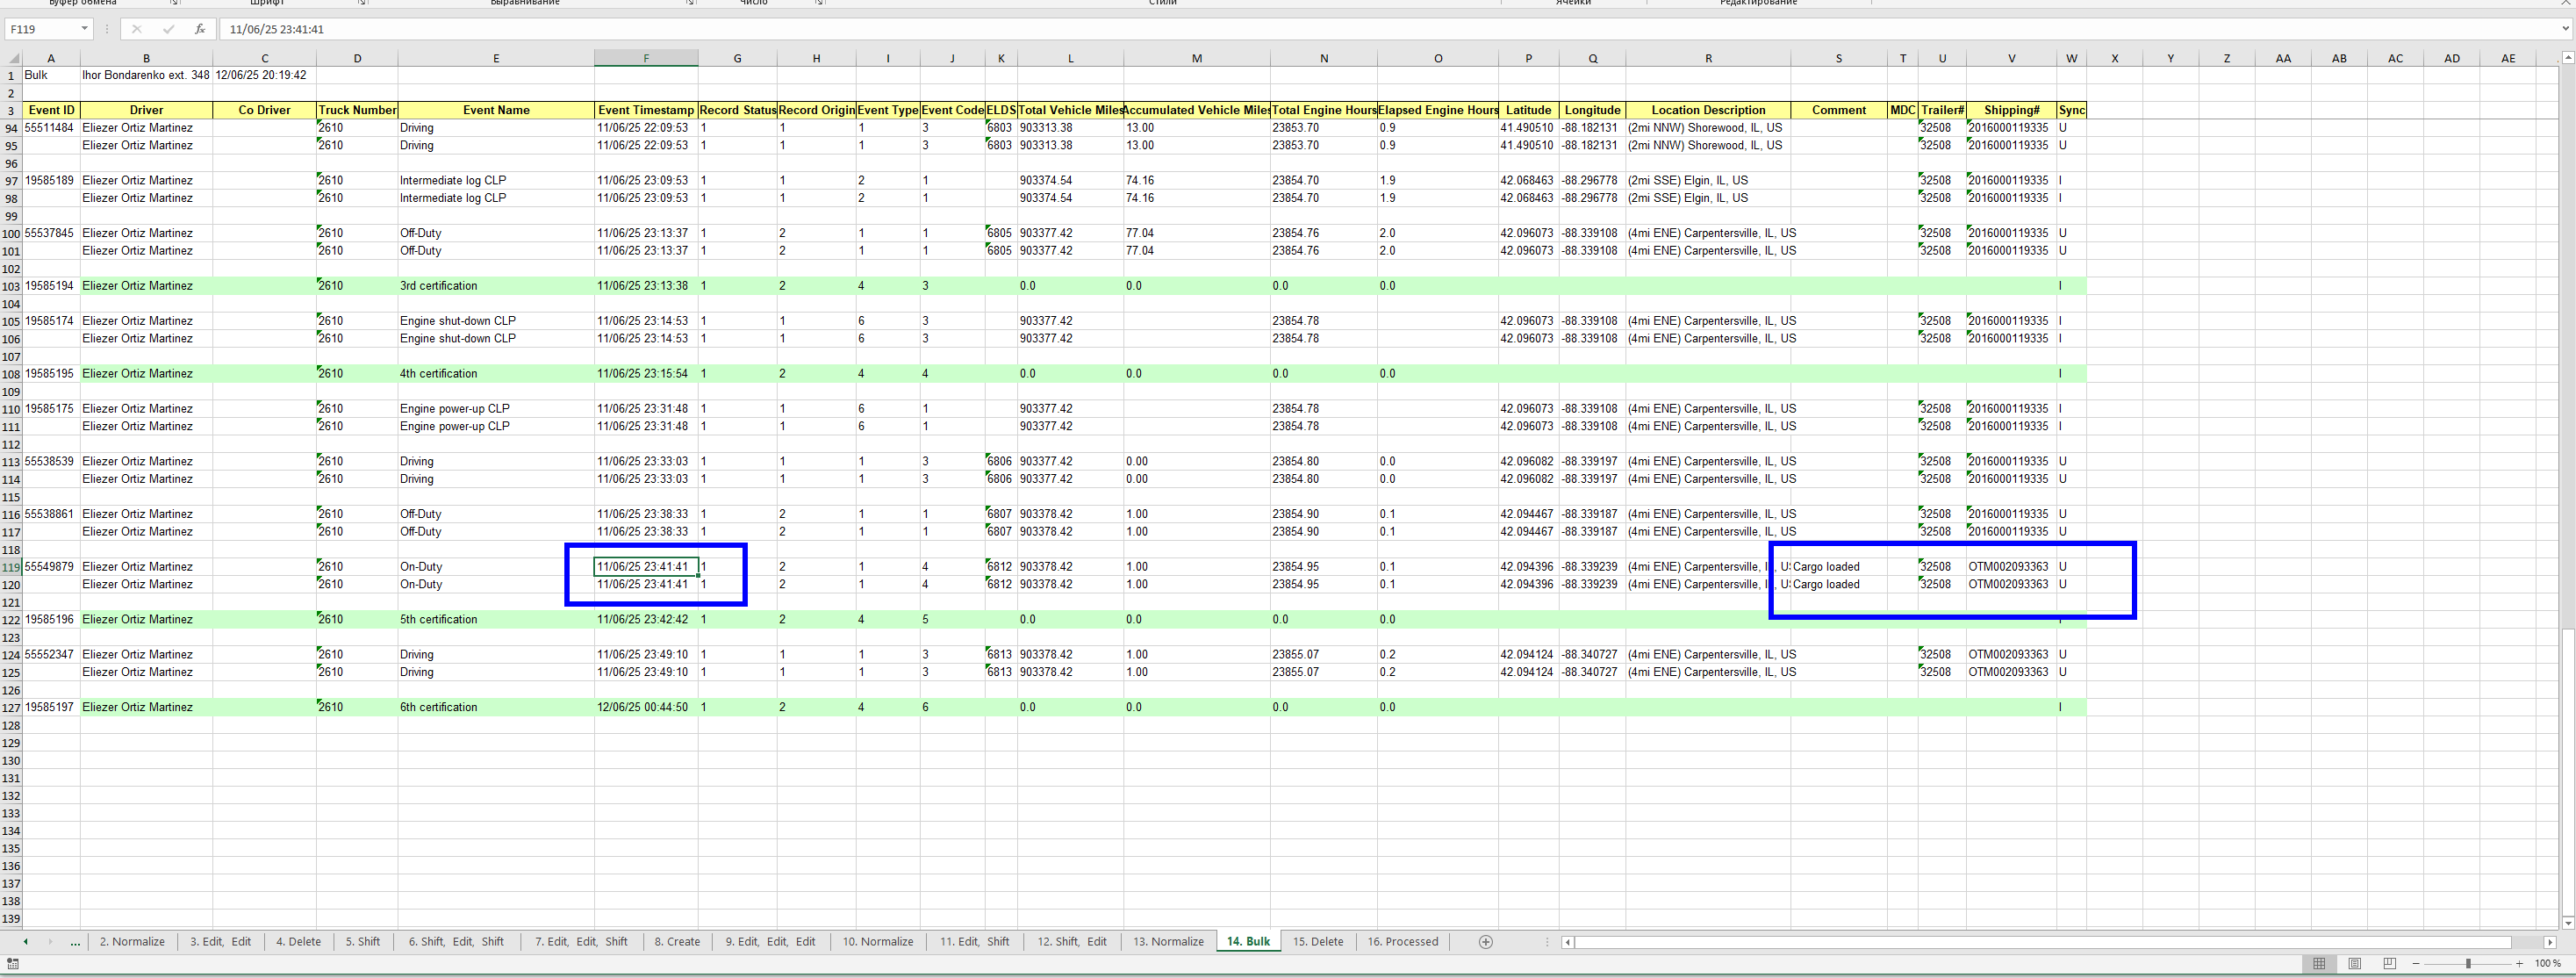Image resolution: width=2576 pixels, height=978 pixels.
Task: Open the 15. Delete sheet tab
Action: tap(1318, 942)
